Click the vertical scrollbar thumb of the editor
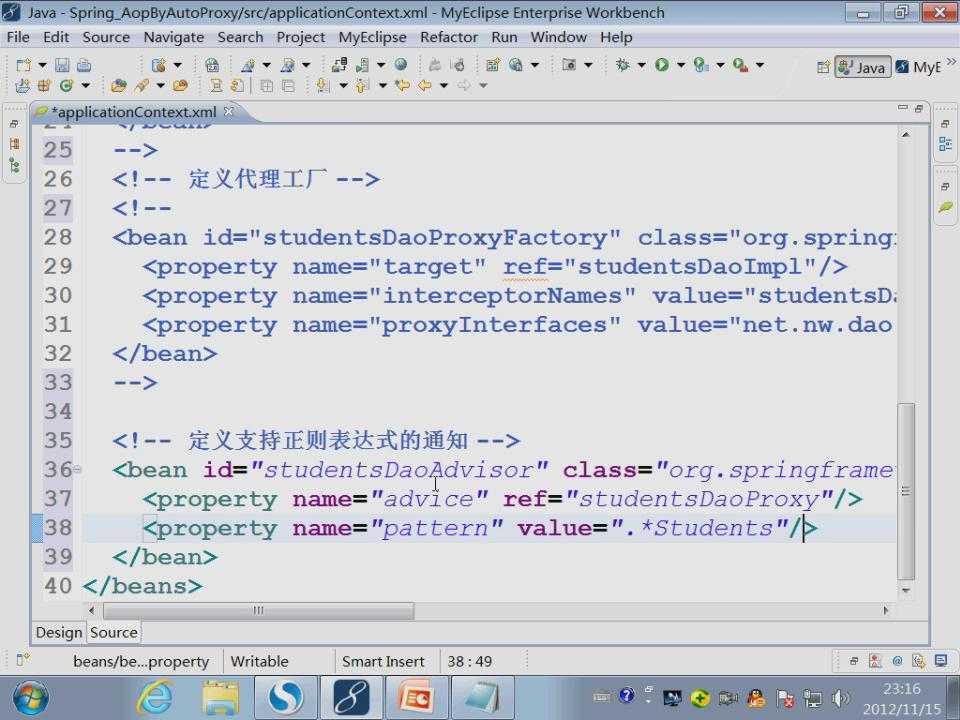 906,490
